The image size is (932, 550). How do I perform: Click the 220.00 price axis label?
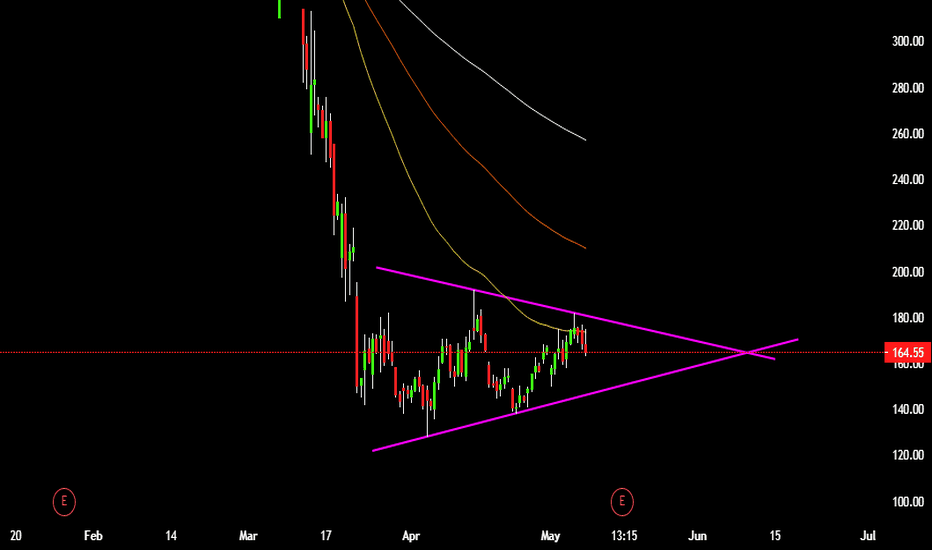pos(908,225)
